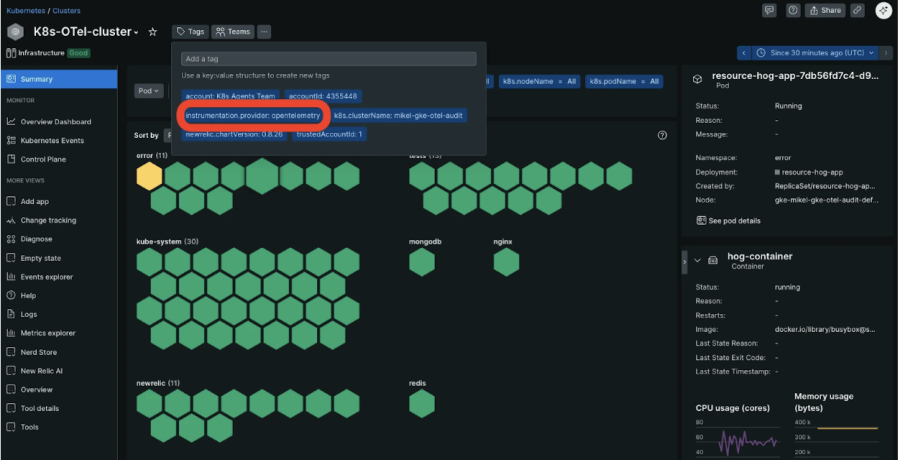Image resolution: width=900 pixels, height=460 pixels.
Task: Copy permalink via link icon
Action: (x=858, y=10)
